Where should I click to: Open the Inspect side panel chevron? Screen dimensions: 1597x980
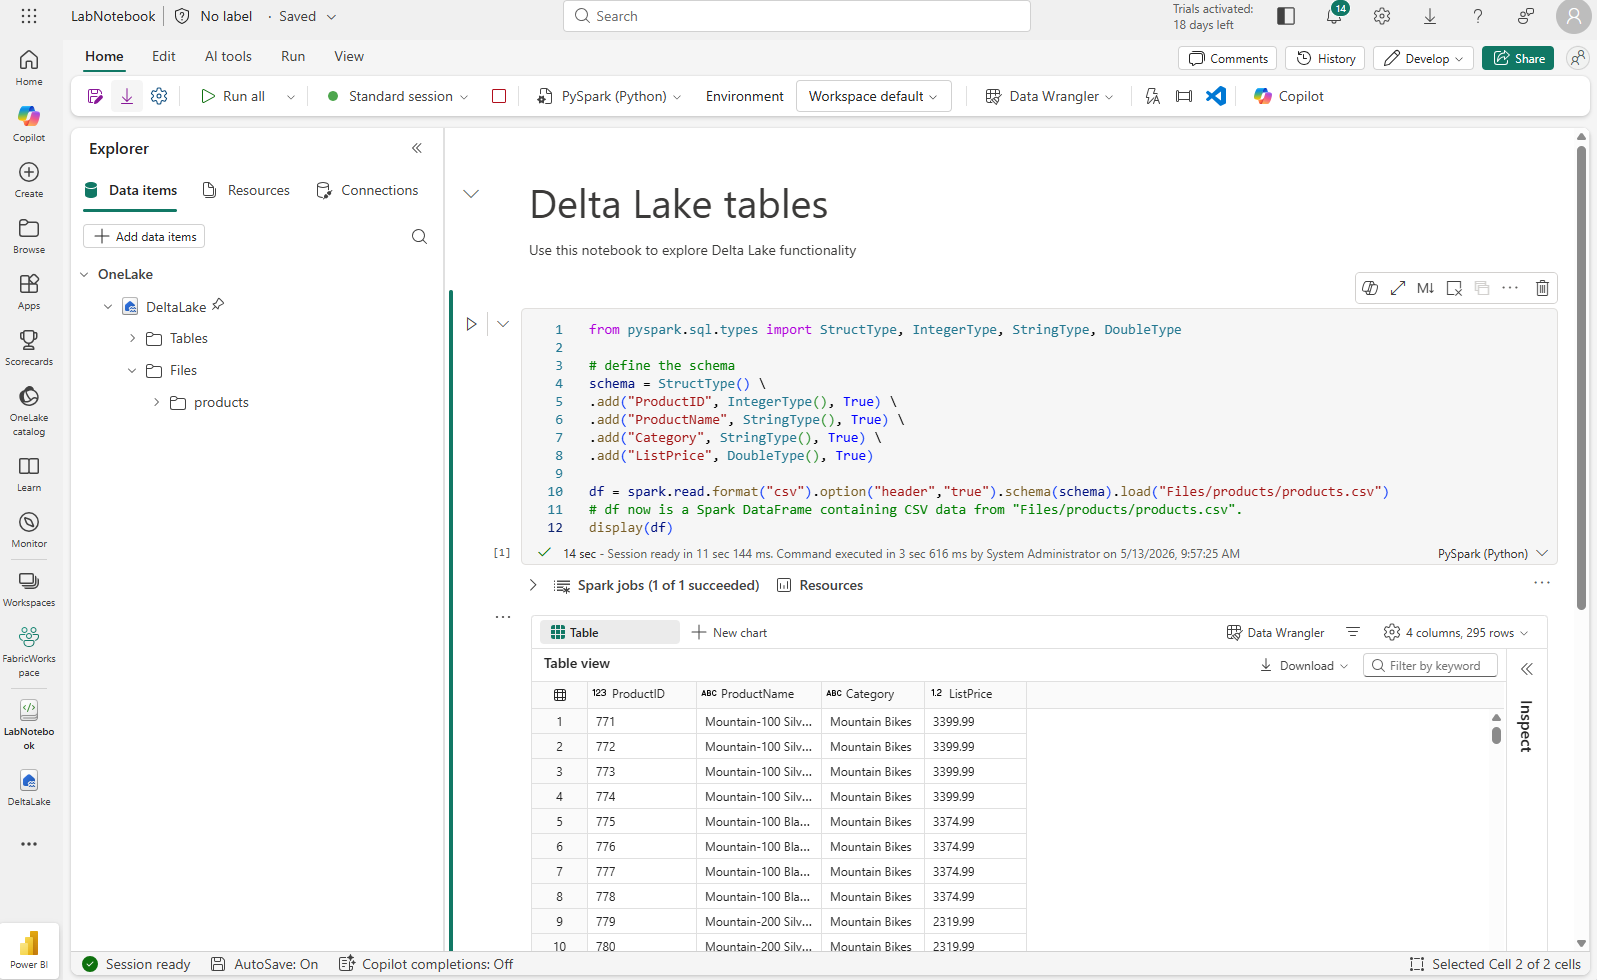pos(1527,669)
